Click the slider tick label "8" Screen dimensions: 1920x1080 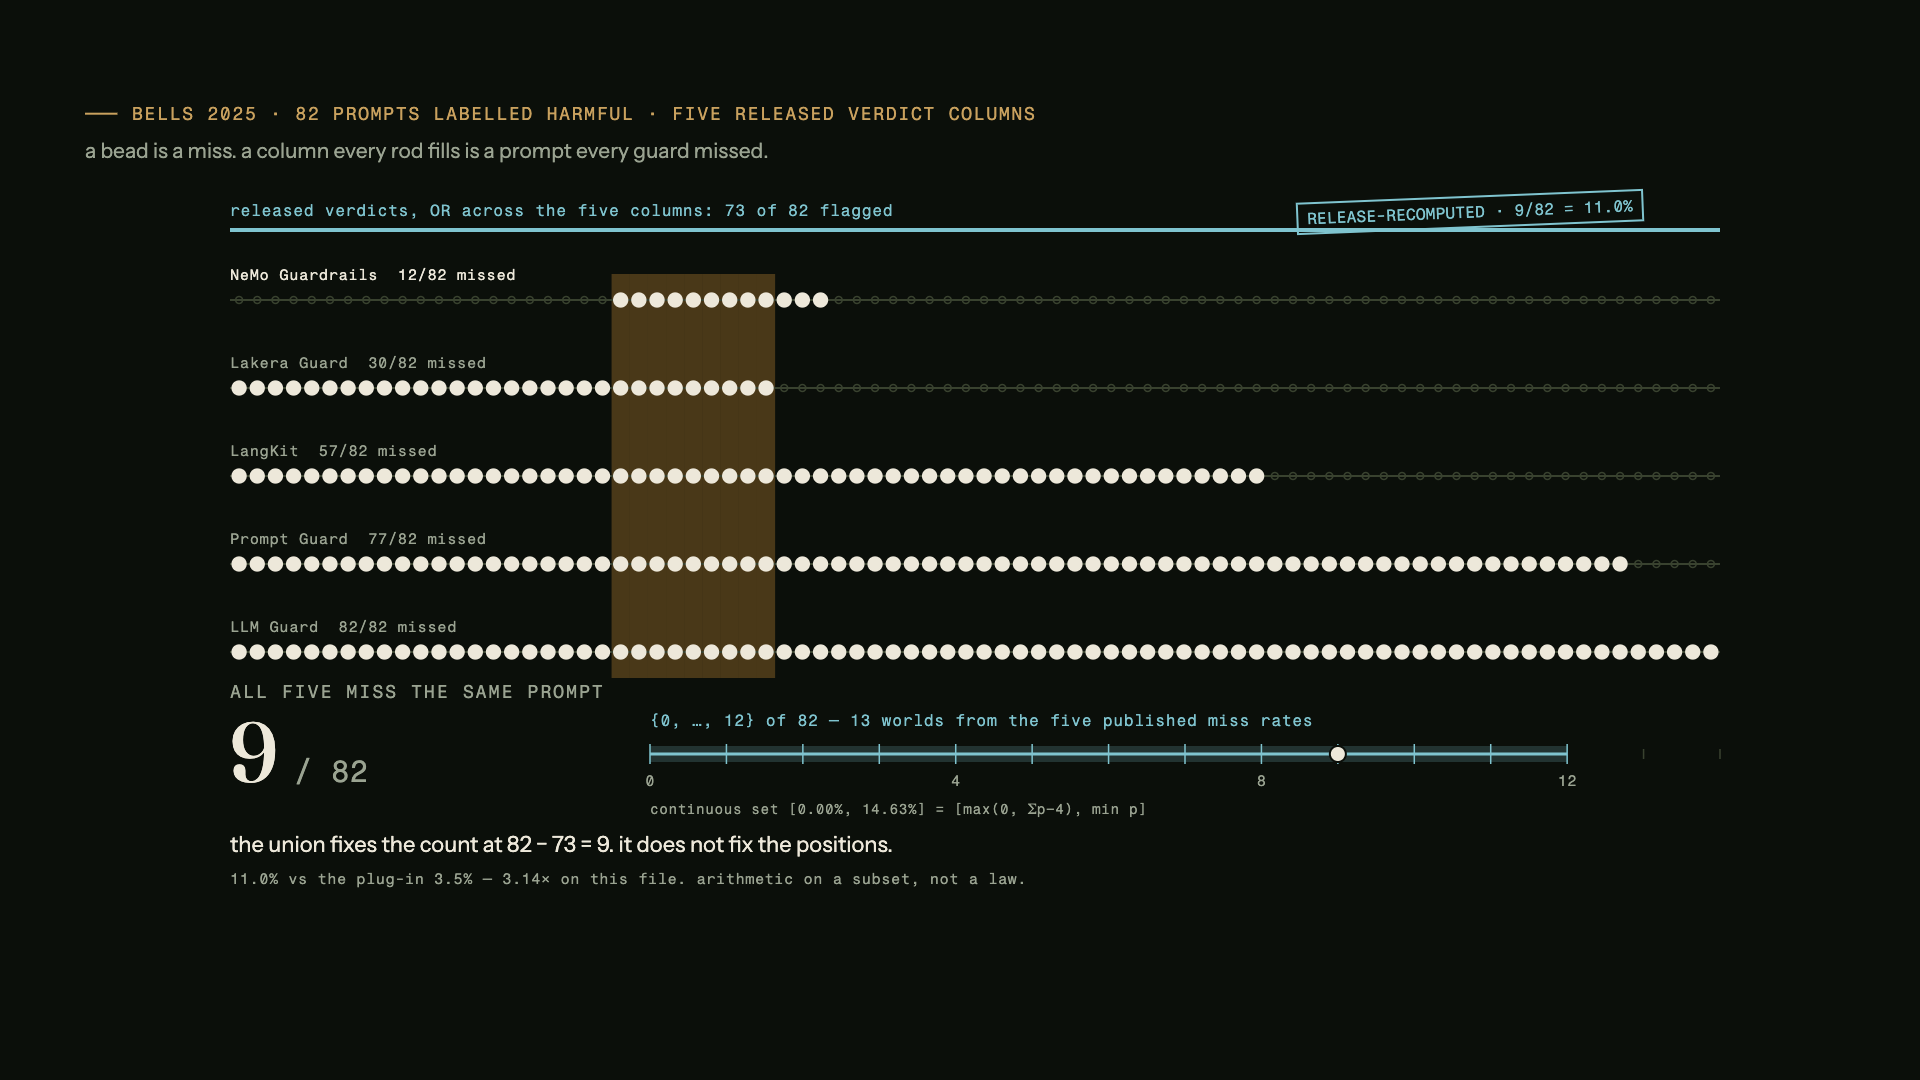point(1261,781)
